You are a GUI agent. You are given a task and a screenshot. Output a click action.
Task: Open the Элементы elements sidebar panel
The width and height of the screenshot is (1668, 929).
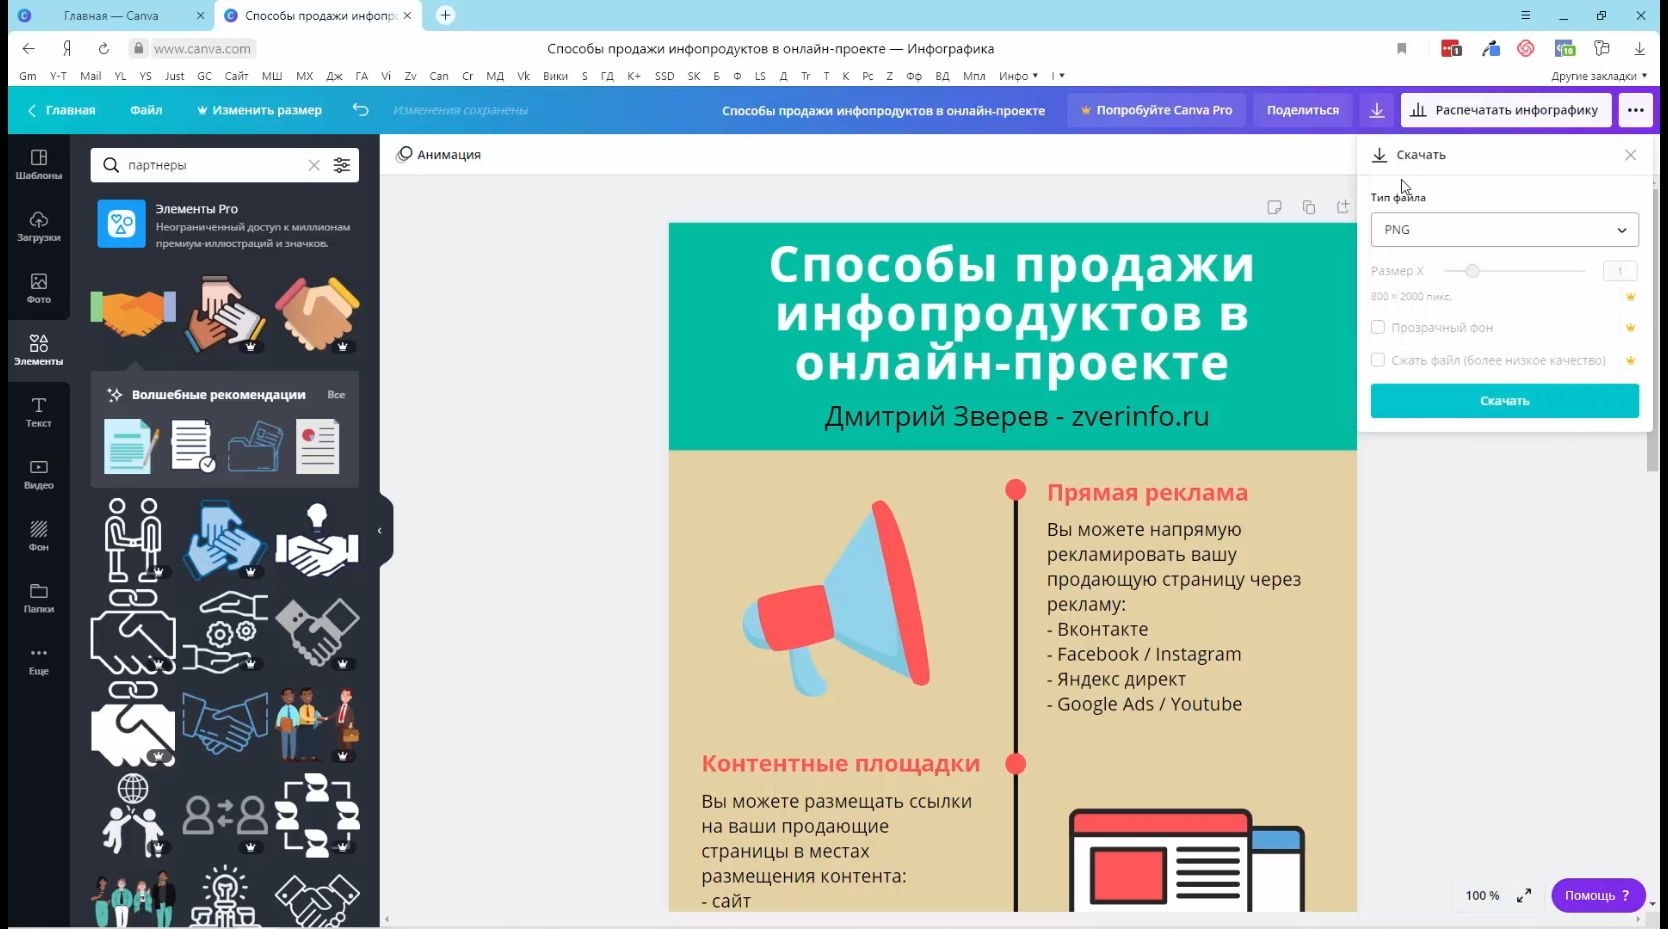(x=39, y=350)
